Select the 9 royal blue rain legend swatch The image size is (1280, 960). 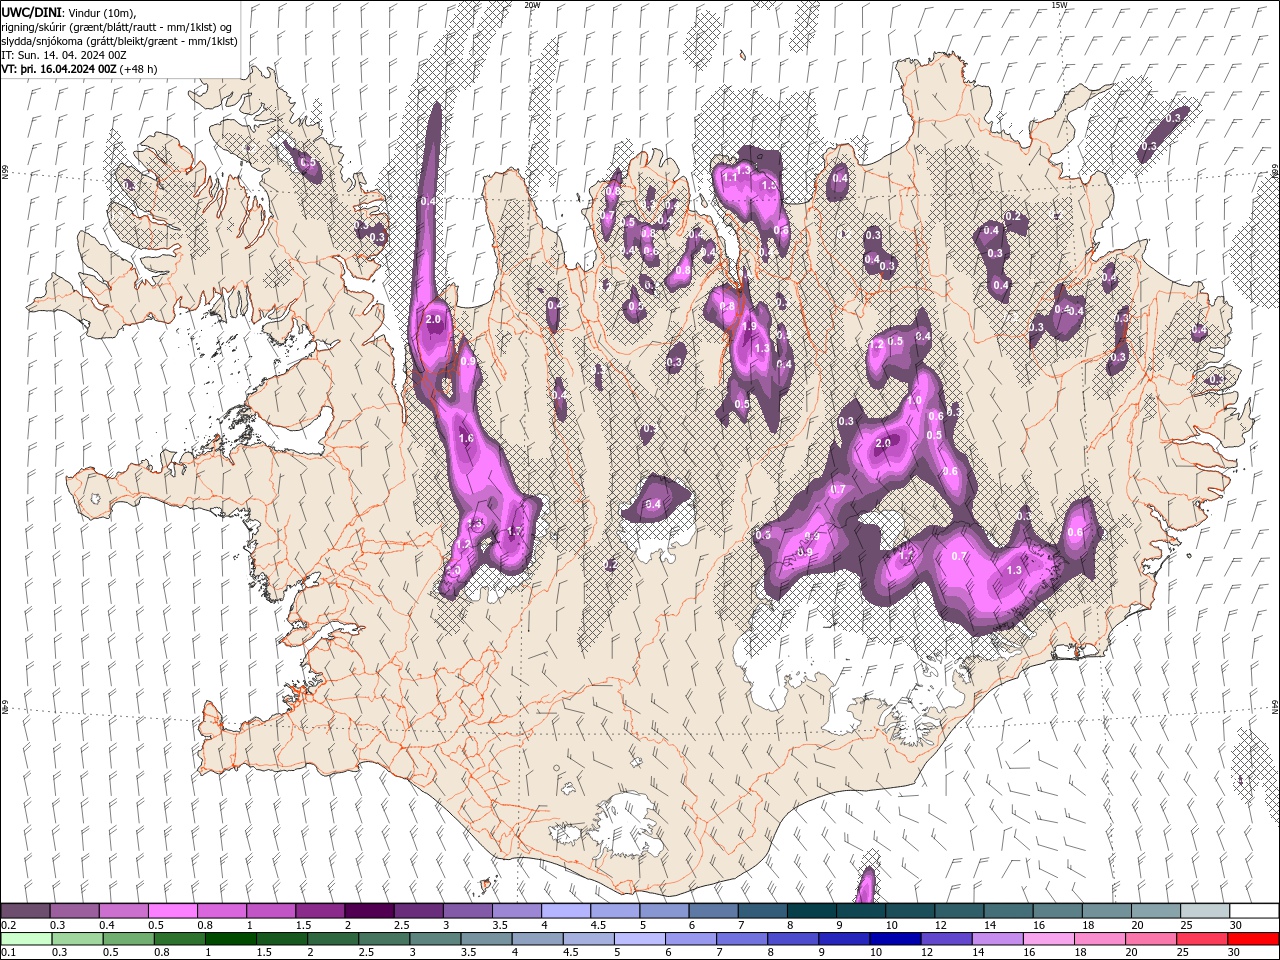tap(844, 939)
